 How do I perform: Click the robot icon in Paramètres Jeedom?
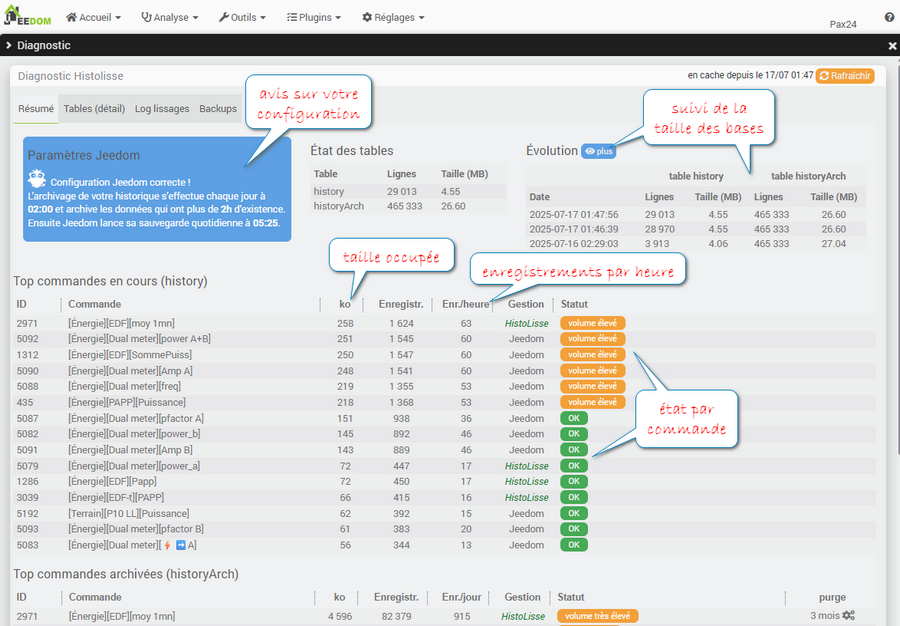click(x=37, y=178)
